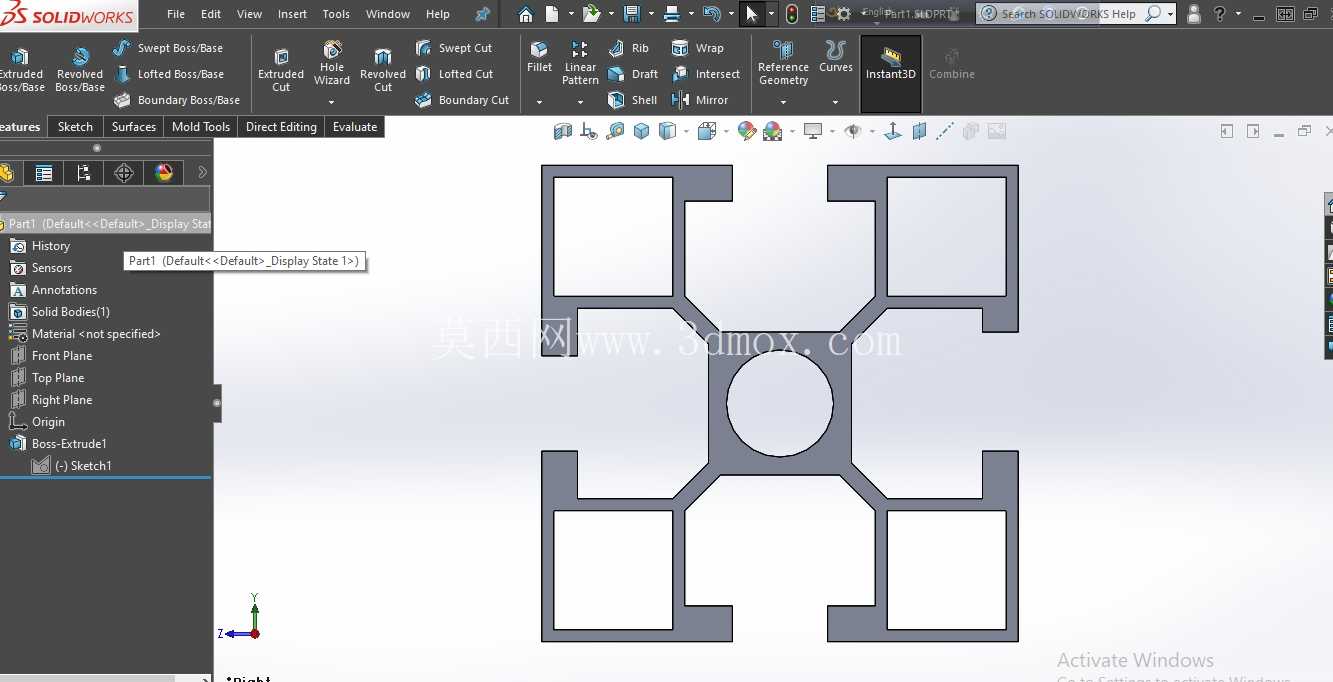Image resolution: width=1333 pixels, height=682 pixels.
Task: Choose Boundary Boss/Base feature
Action: (177, 100)
